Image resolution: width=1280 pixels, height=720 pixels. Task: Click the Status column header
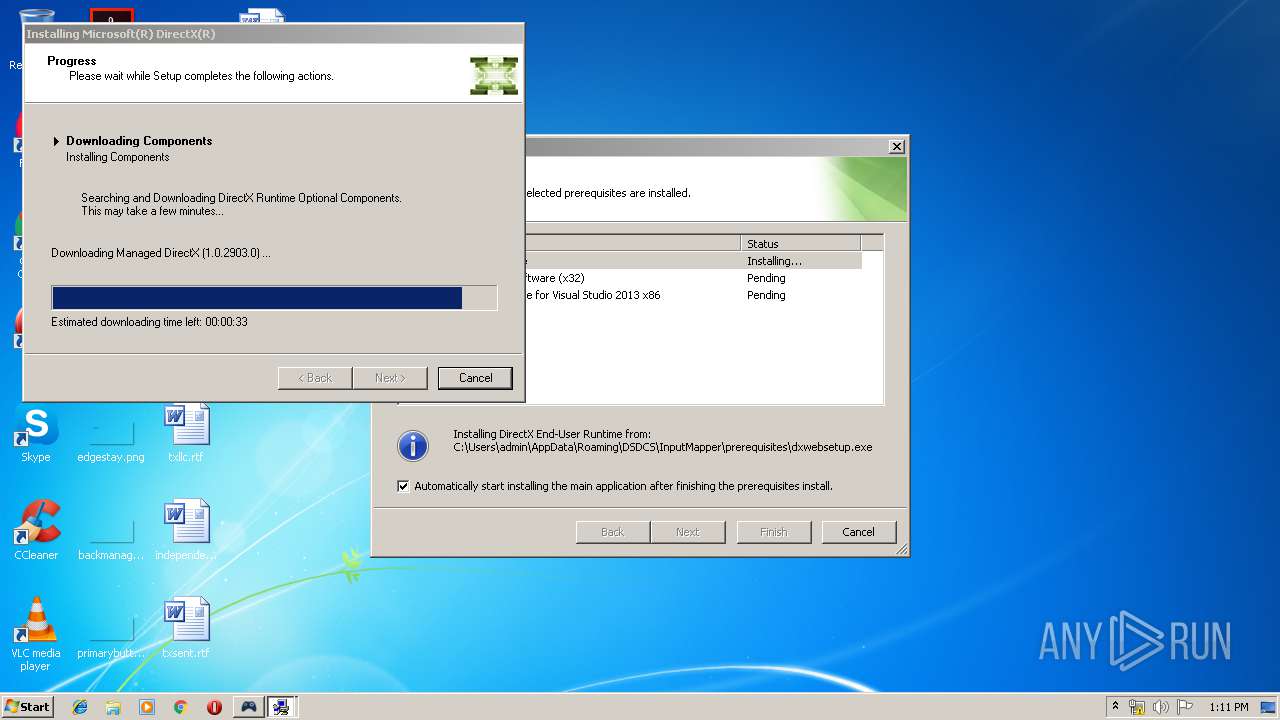click(x=801, y=243)
